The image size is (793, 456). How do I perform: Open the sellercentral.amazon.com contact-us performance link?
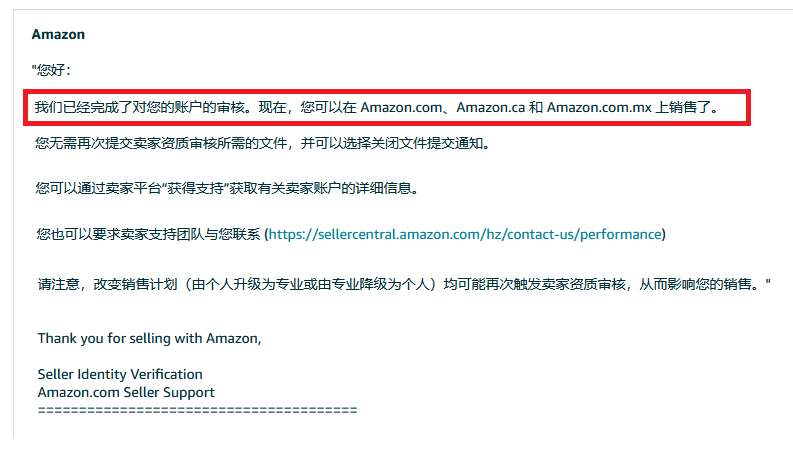pyautogui.click(x=465, y=235)
